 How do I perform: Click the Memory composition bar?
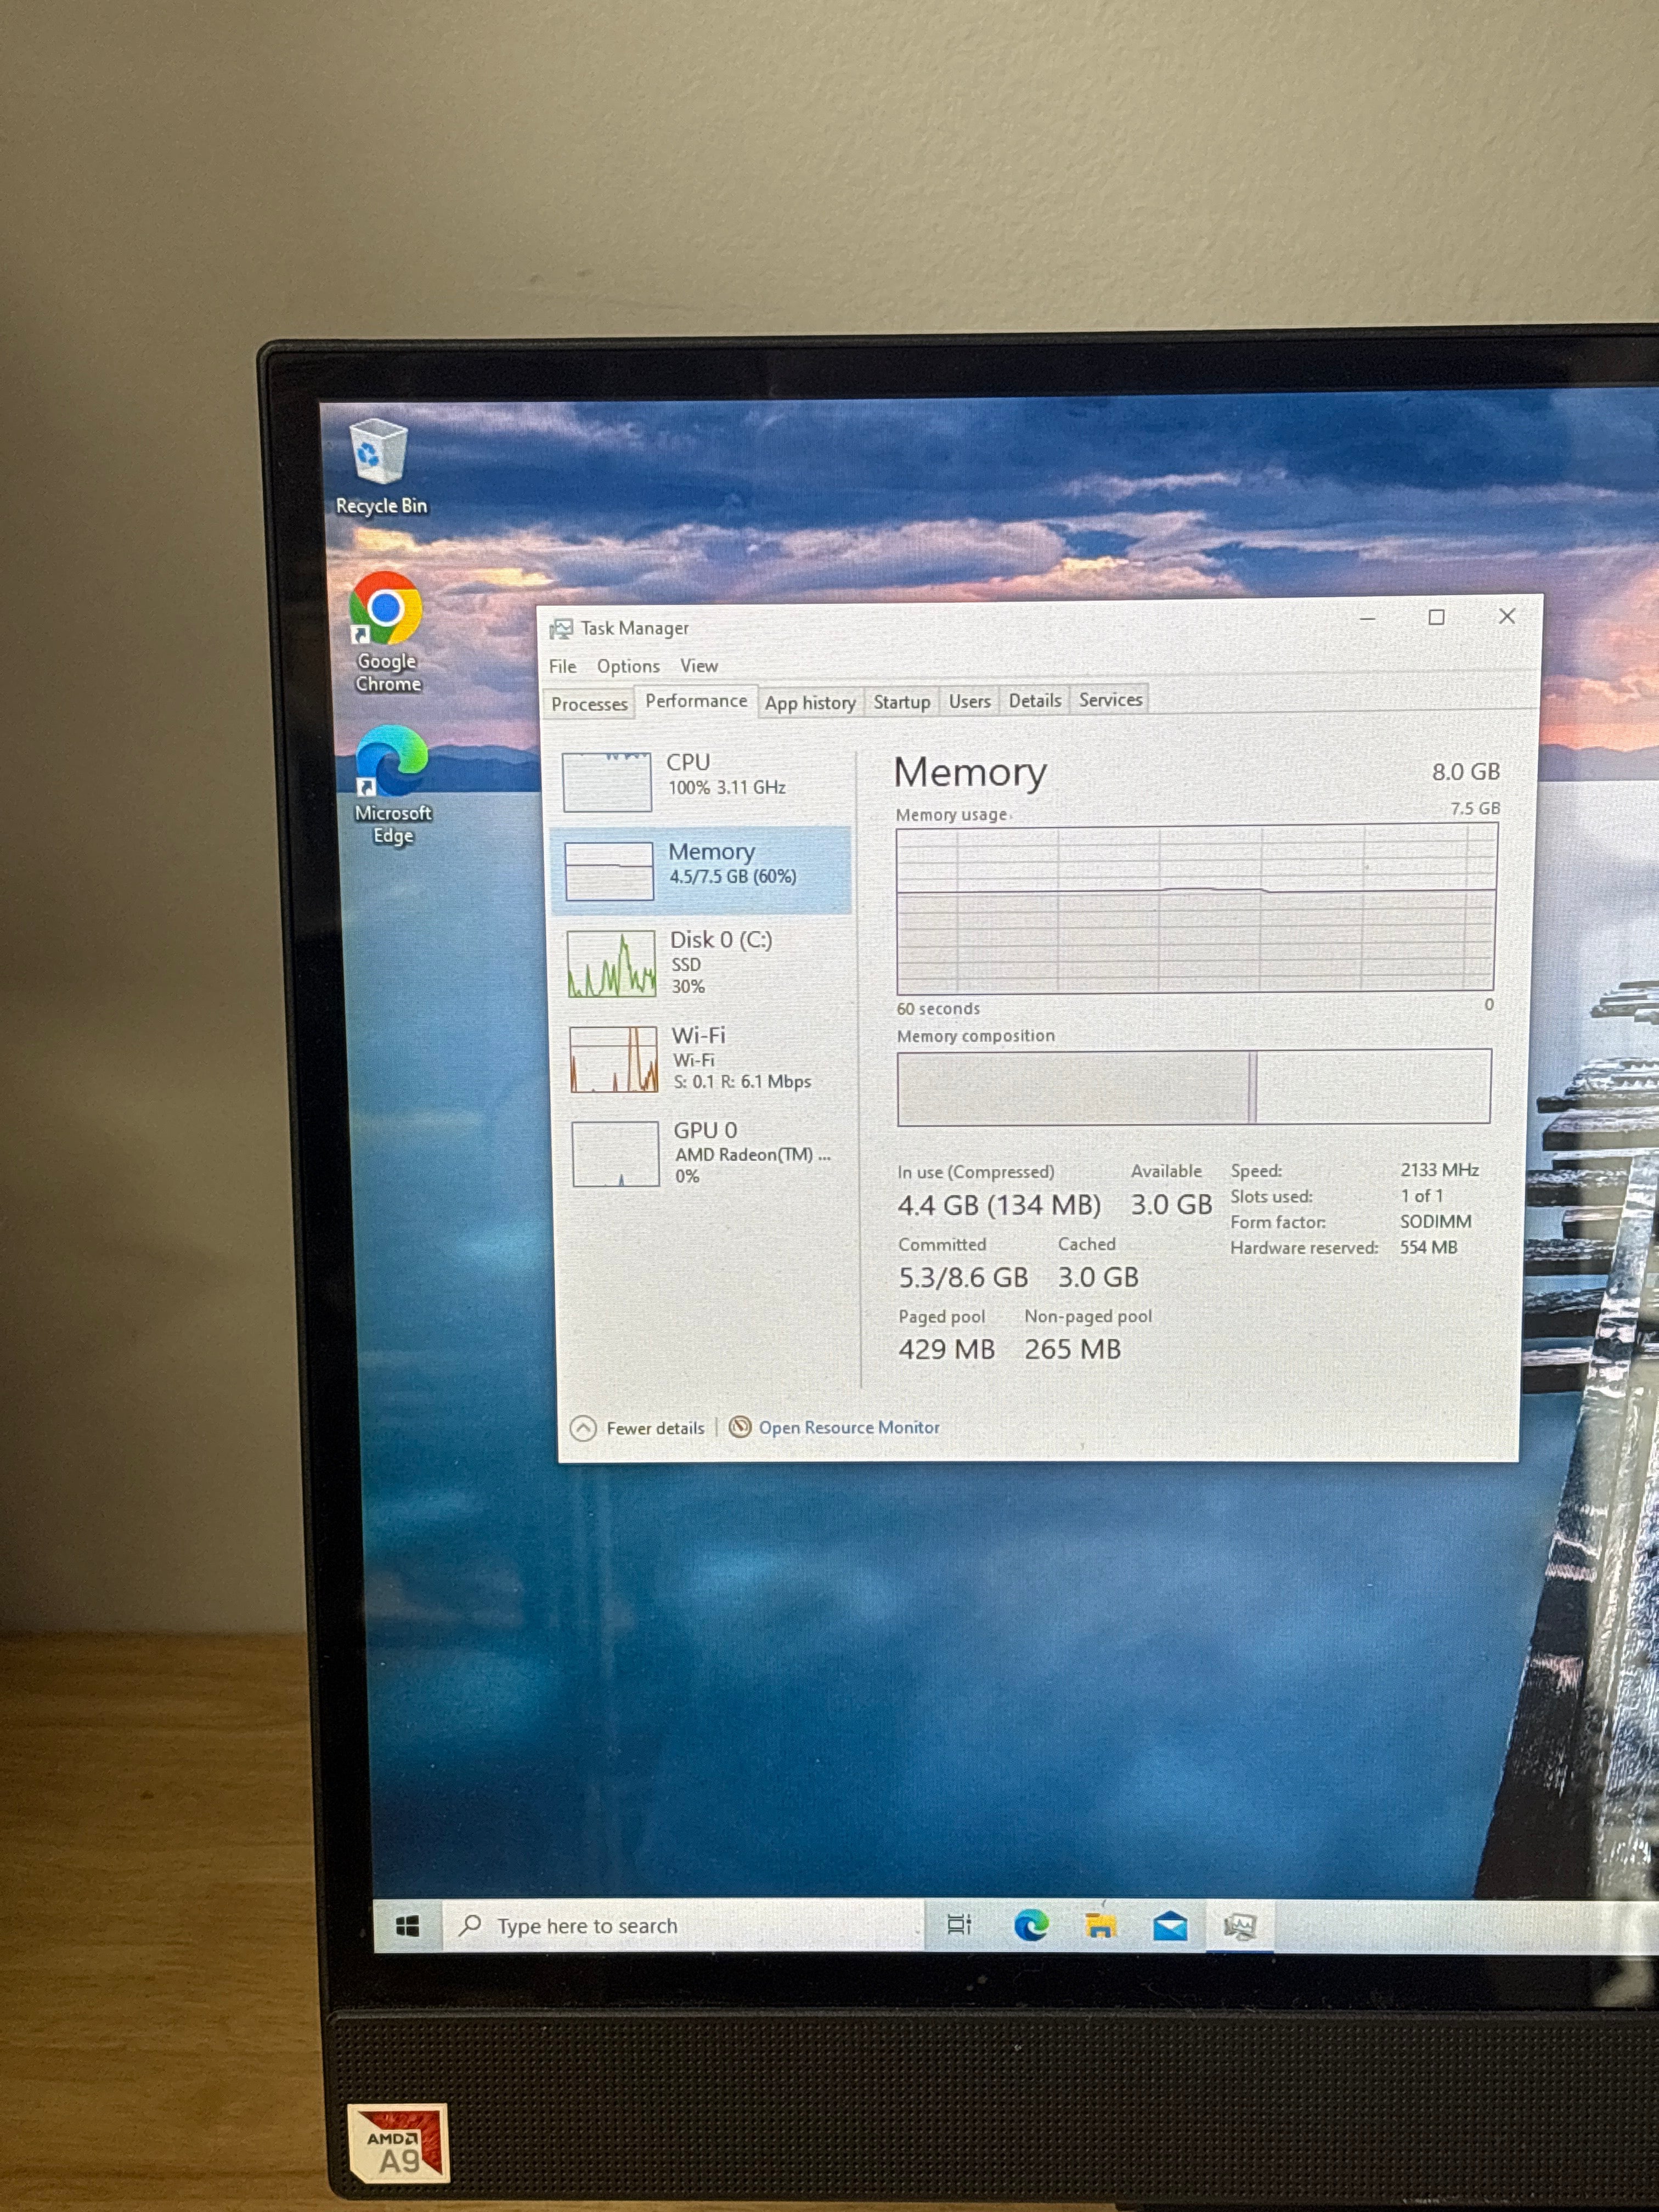click(1194, 1087)
